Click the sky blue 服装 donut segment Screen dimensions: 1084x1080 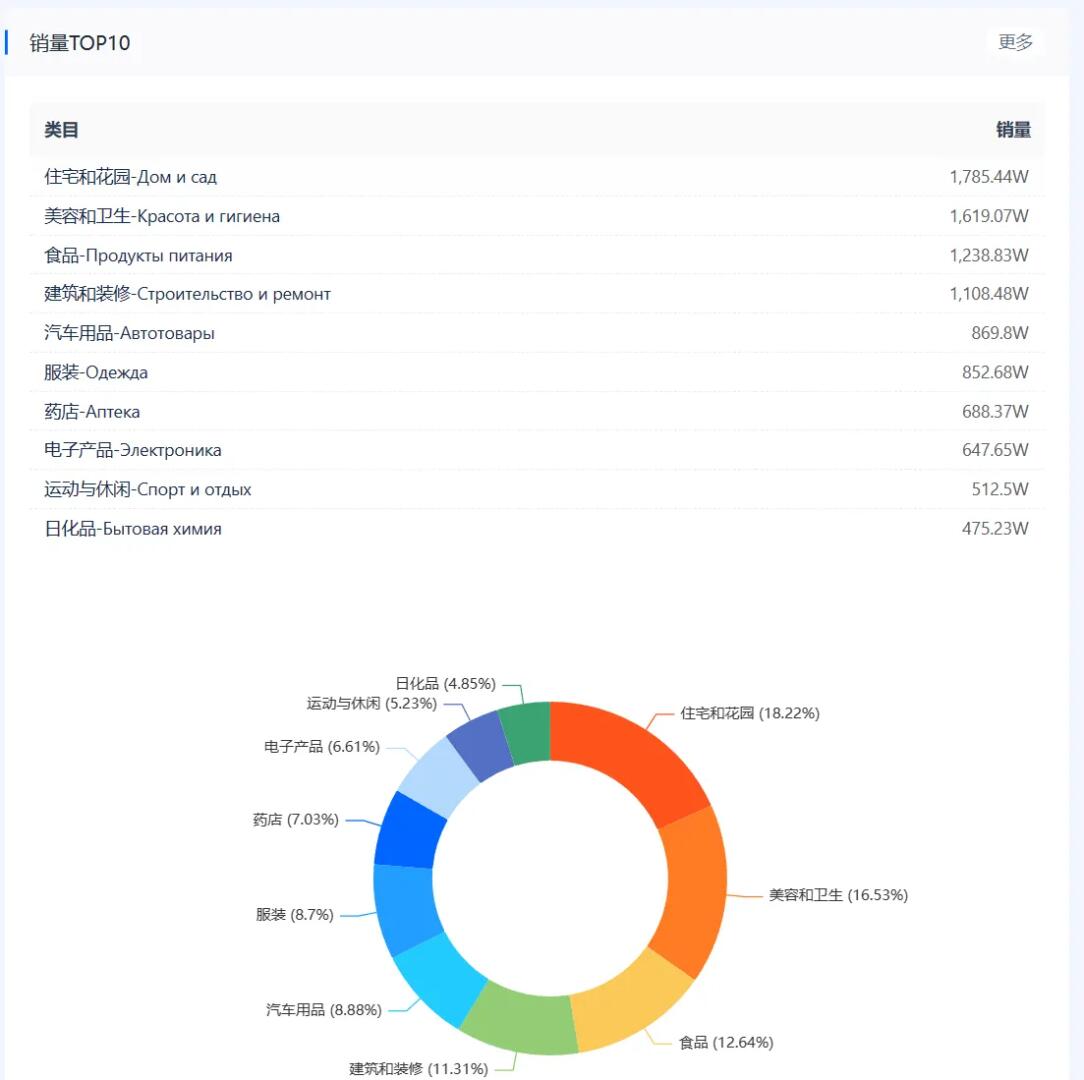click(406, 907)
